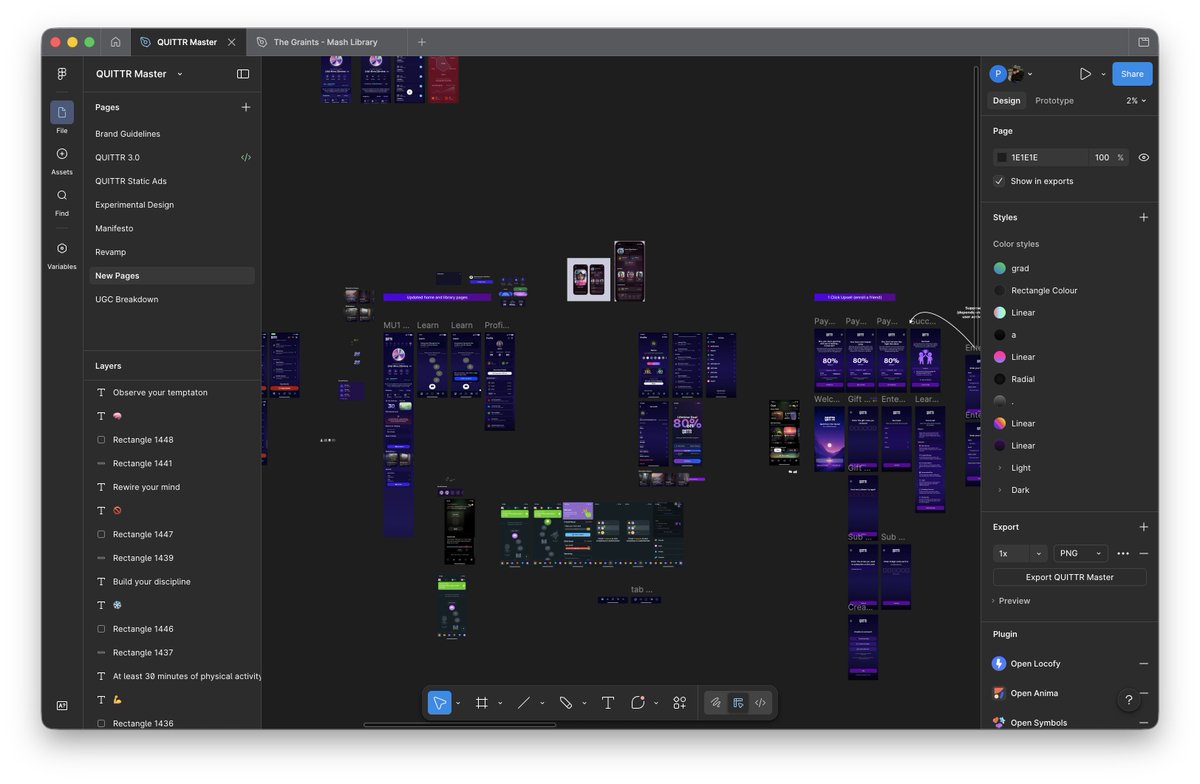This screenshot has height=784, width=1200.
Task: Click Export QUITTR Master button
Action: point(1070,577)
